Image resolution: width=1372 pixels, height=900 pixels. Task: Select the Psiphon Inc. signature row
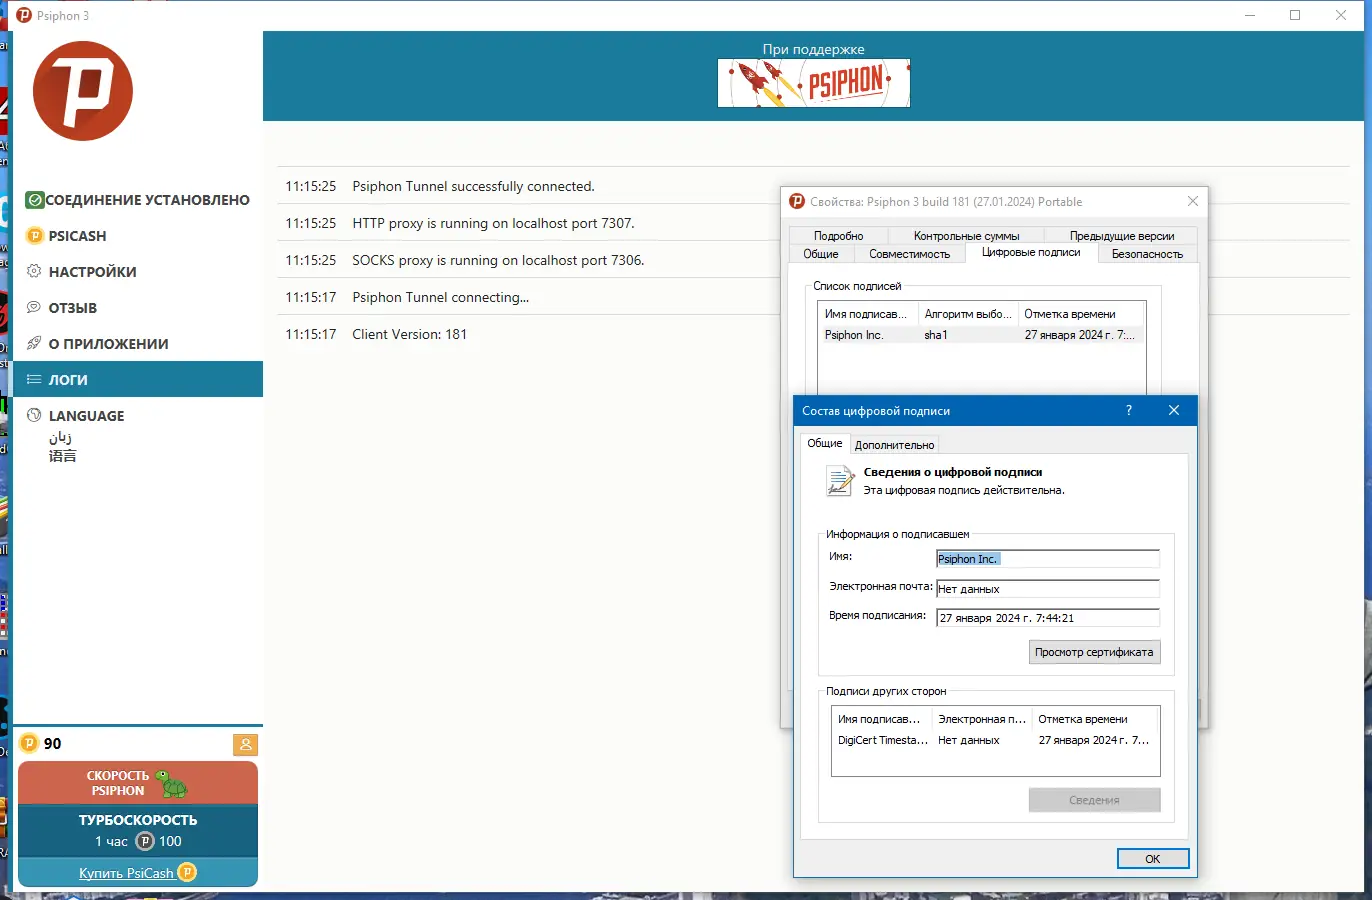[981, 335]
